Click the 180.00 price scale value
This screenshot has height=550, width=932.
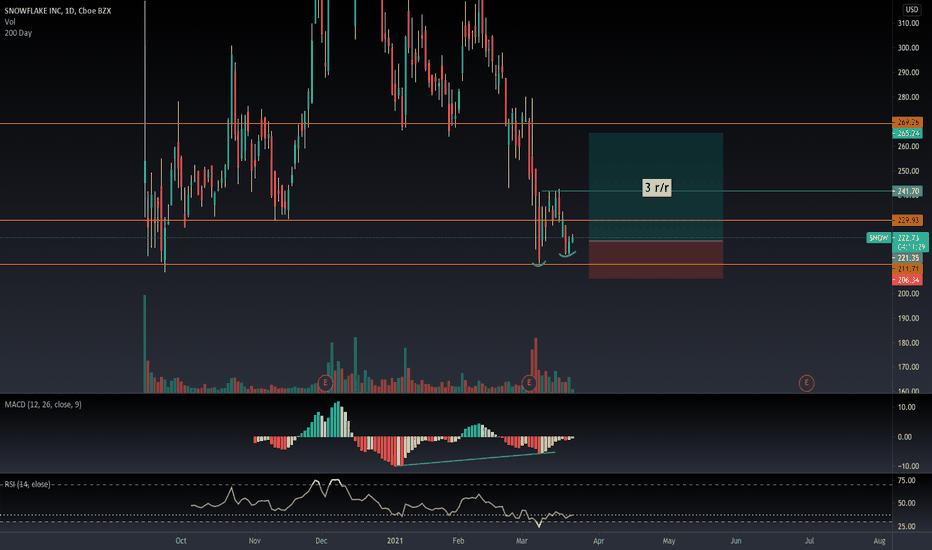[908, 342]
